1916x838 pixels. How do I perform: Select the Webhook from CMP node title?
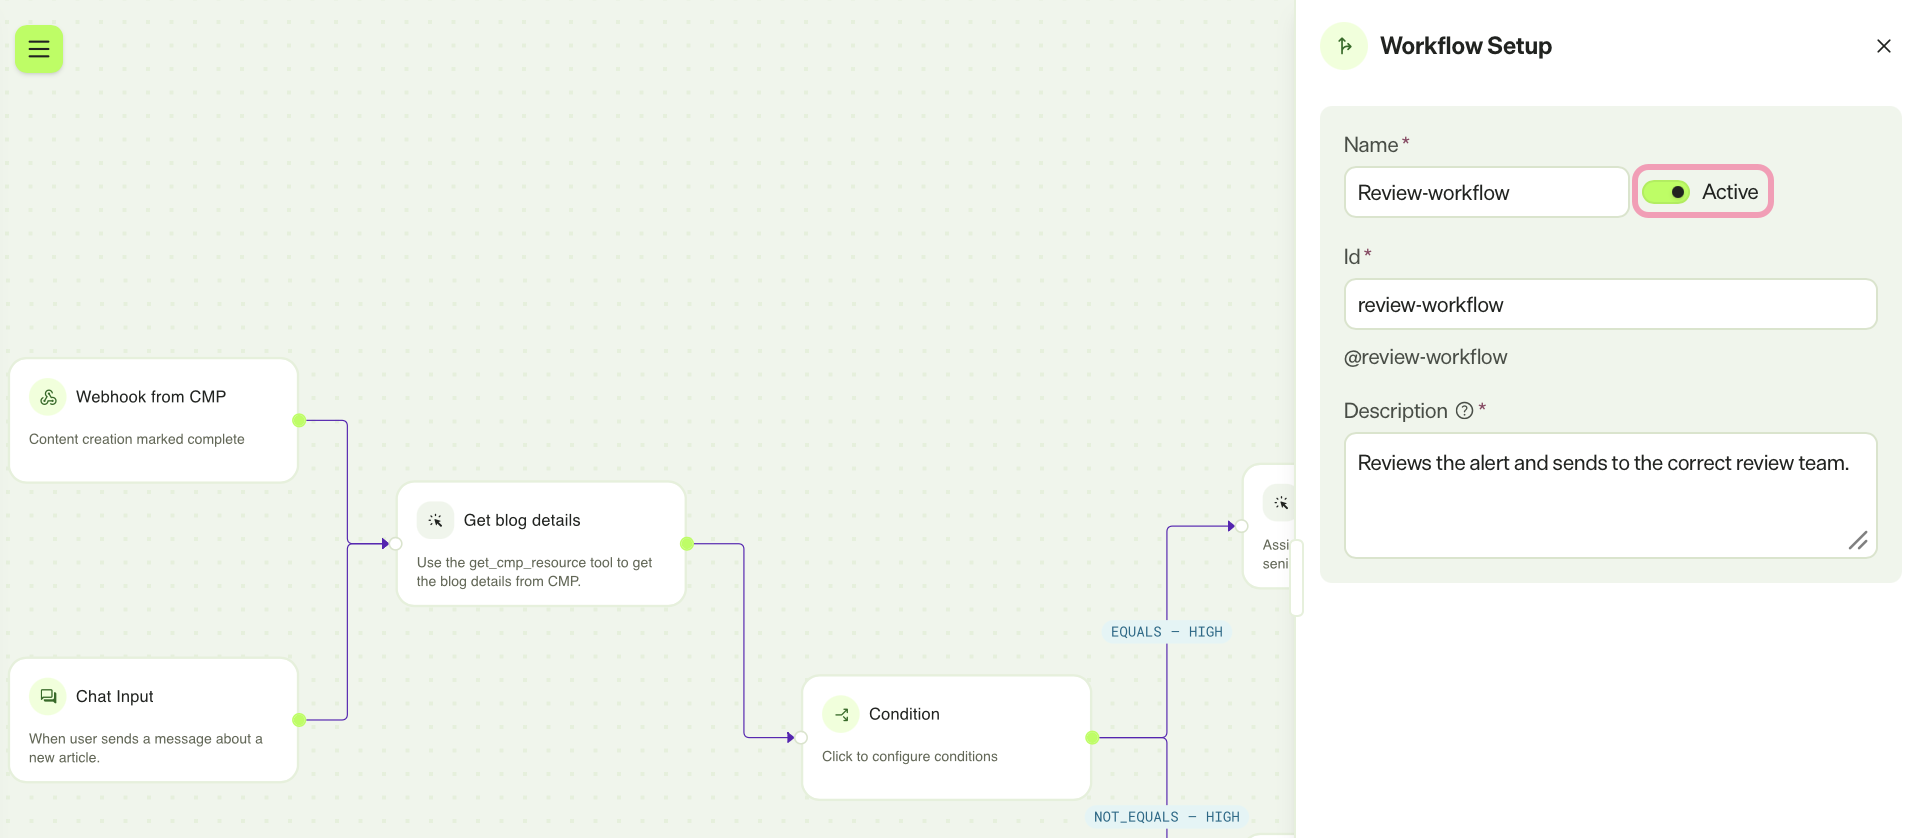coord(151,397)
